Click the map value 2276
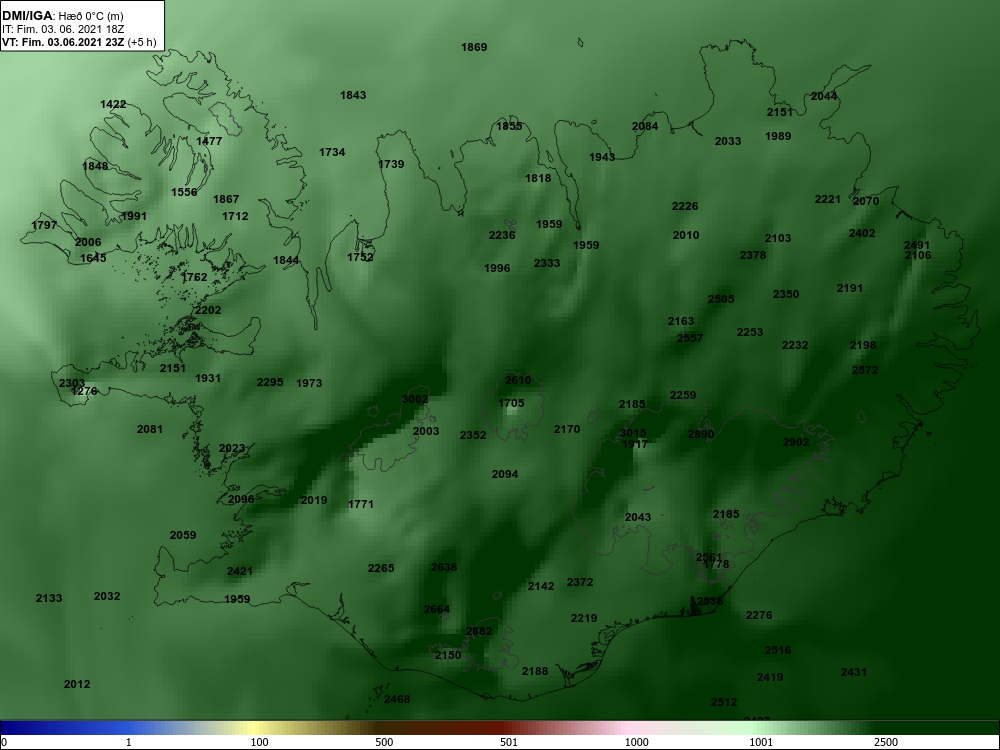Viewport: 1000px width, 750px height. (x=759, y=615)
